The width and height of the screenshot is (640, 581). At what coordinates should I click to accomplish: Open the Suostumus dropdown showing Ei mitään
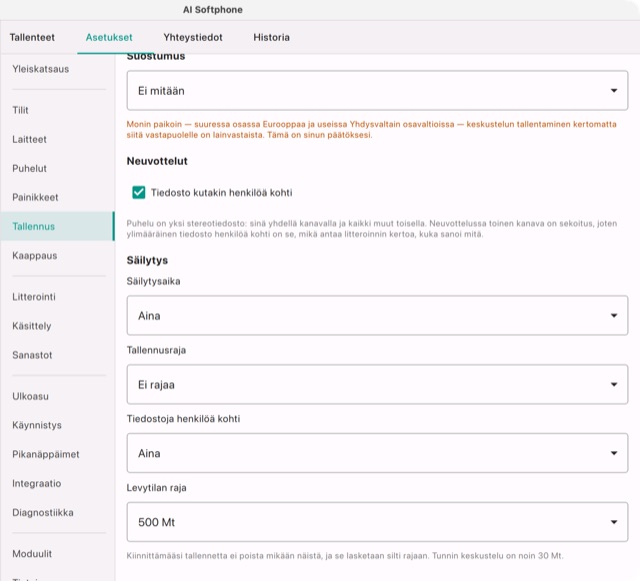(377, 90)
